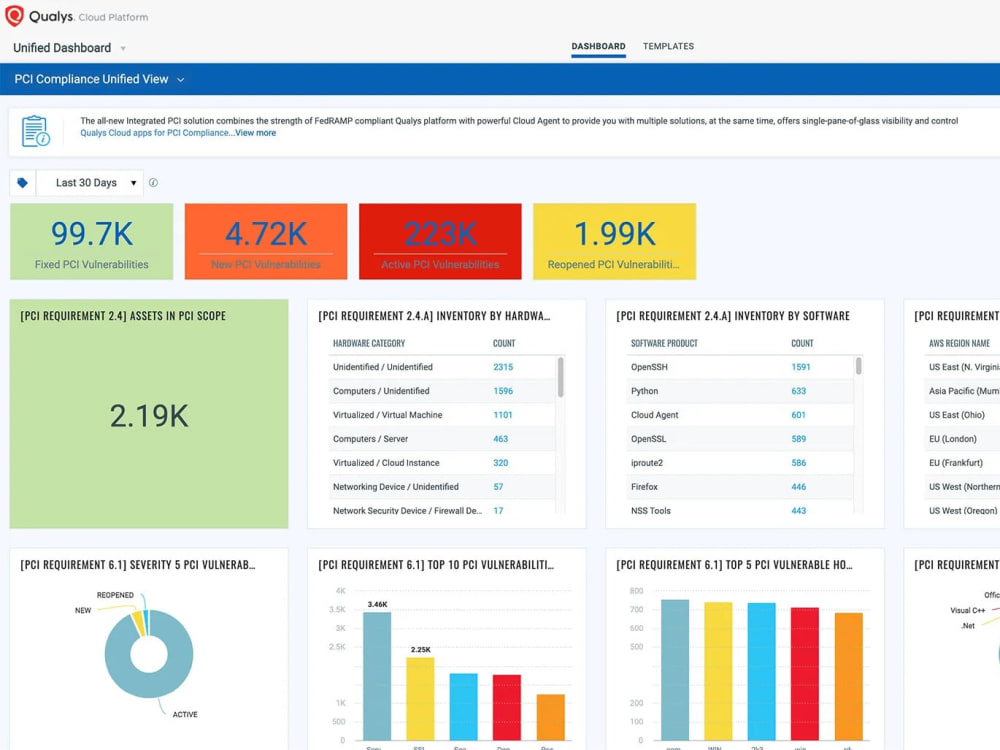The image size is (1000, 750).
Task: Click the Inventory by Software widget title
Action: pos(733,316)
